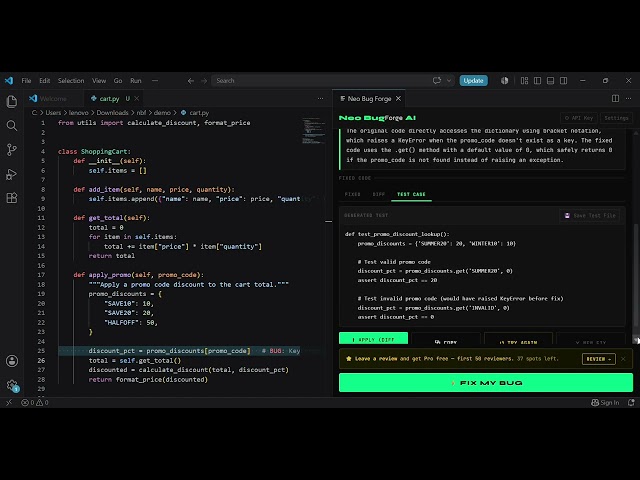Open the Selection menu
This screenshot has width=640, height=480.
(71, 81)
